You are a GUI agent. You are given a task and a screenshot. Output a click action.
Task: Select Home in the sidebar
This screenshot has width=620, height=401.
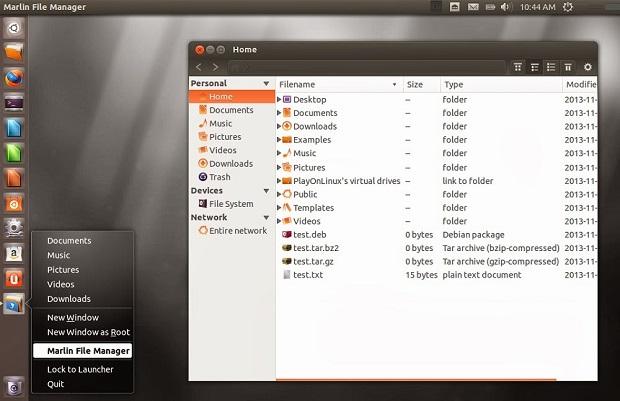click(x=232, y=96)
